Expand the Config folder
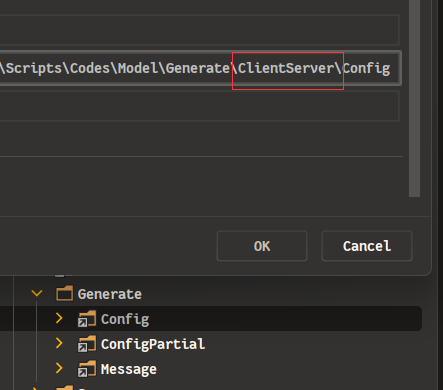 coord(59,318)
